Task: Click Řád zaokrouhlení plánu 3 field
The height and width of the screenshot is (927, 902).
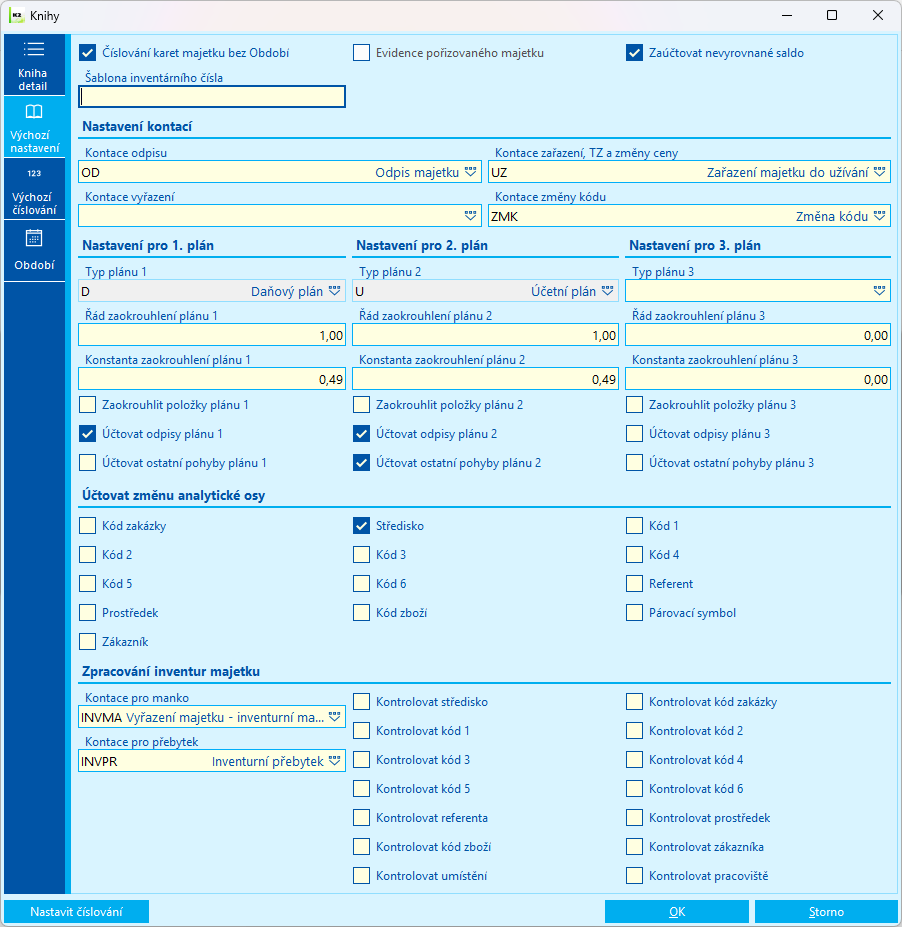Action: tap(758, 335)
